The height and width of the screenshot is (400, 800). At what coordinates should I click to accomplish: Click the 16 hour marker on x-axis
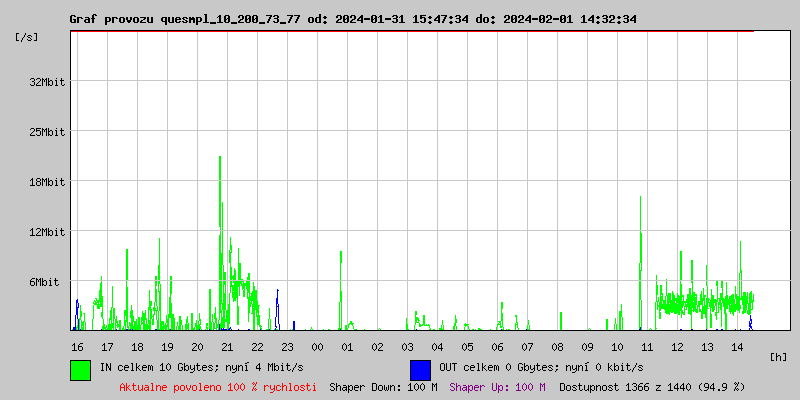click(77, 346)
